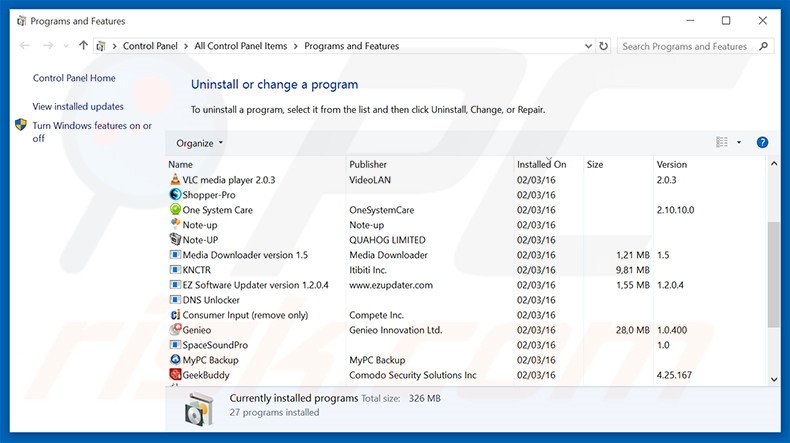Select the MyPC Backup program name
The height and width of the screenshot is (443, 790).
[x=210, y=360]
